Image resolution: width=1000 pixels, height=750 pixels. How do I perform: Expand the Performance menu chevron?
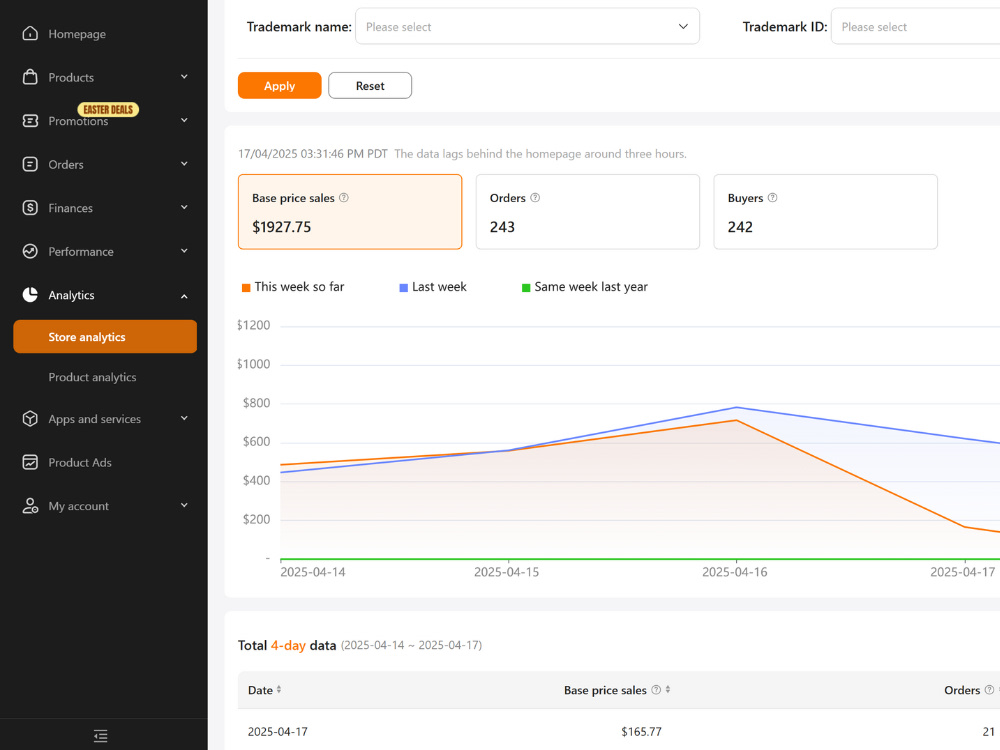(x=184, y=251)
